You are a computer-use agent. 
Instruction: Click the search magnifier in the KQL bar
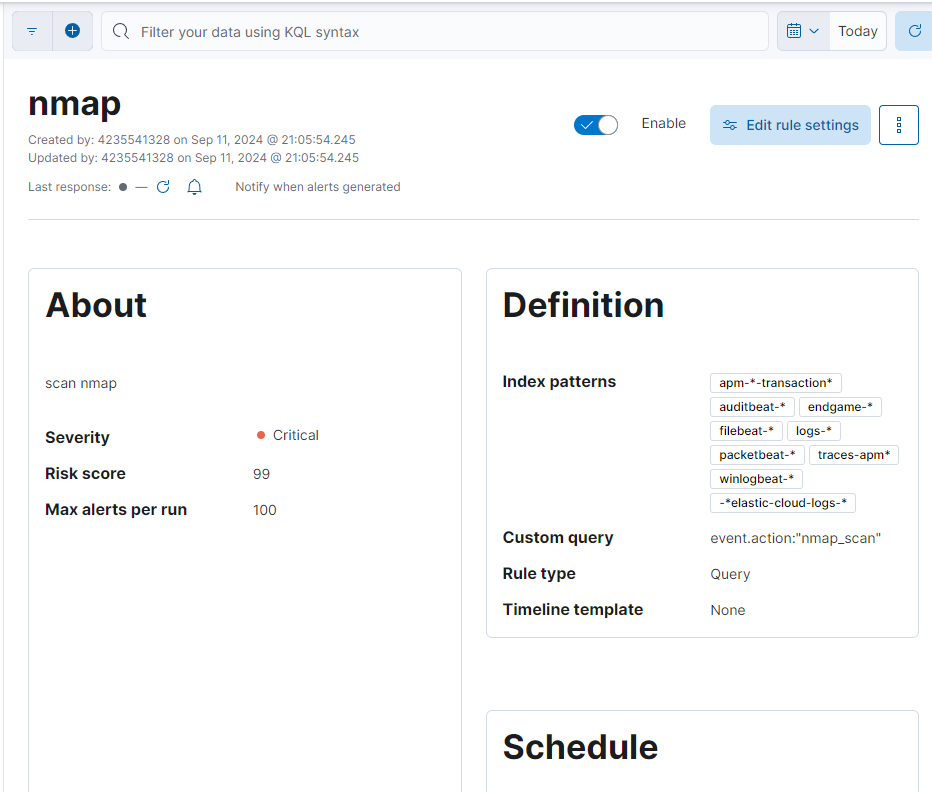click(x=120, y=31)
